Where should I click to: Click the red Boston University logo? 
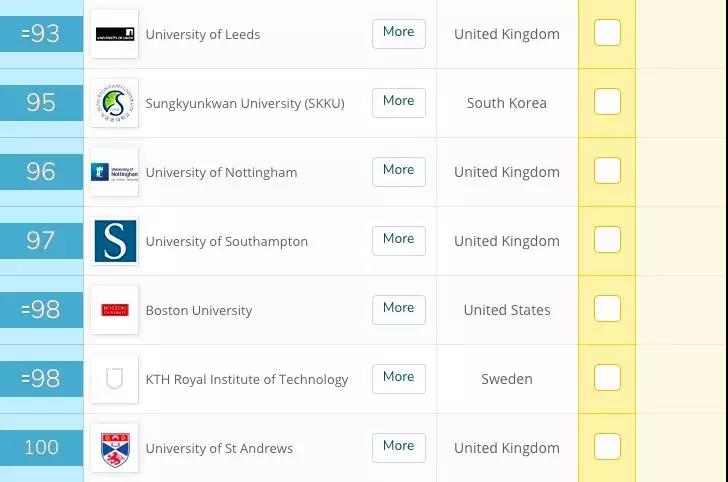[x=115, y=310]
